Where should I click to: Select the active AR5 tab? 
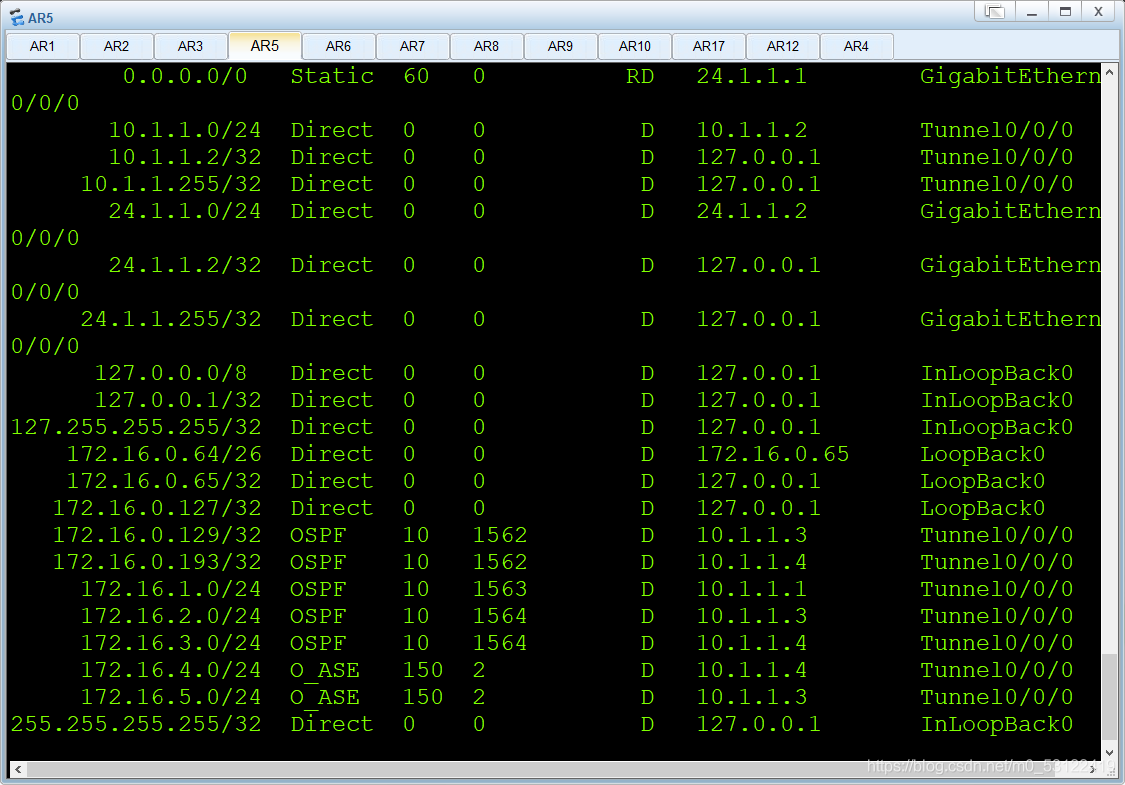click(264, 45)
